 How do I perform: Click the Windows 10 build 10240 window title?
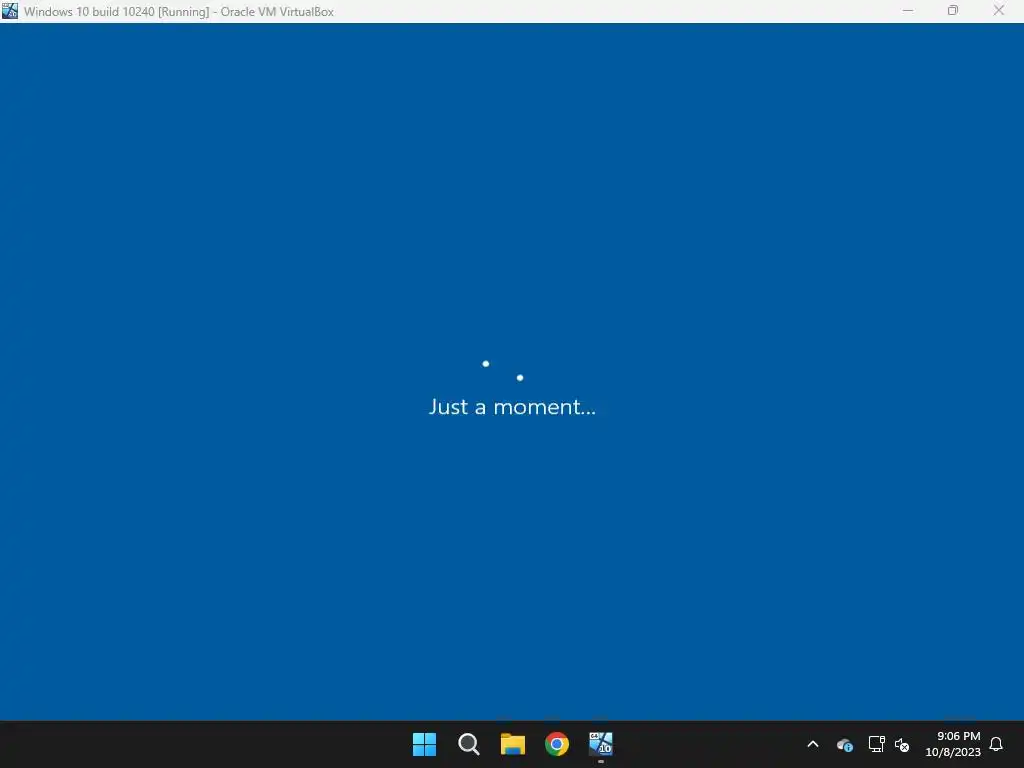pyautogui.click(x=179, y=12)
